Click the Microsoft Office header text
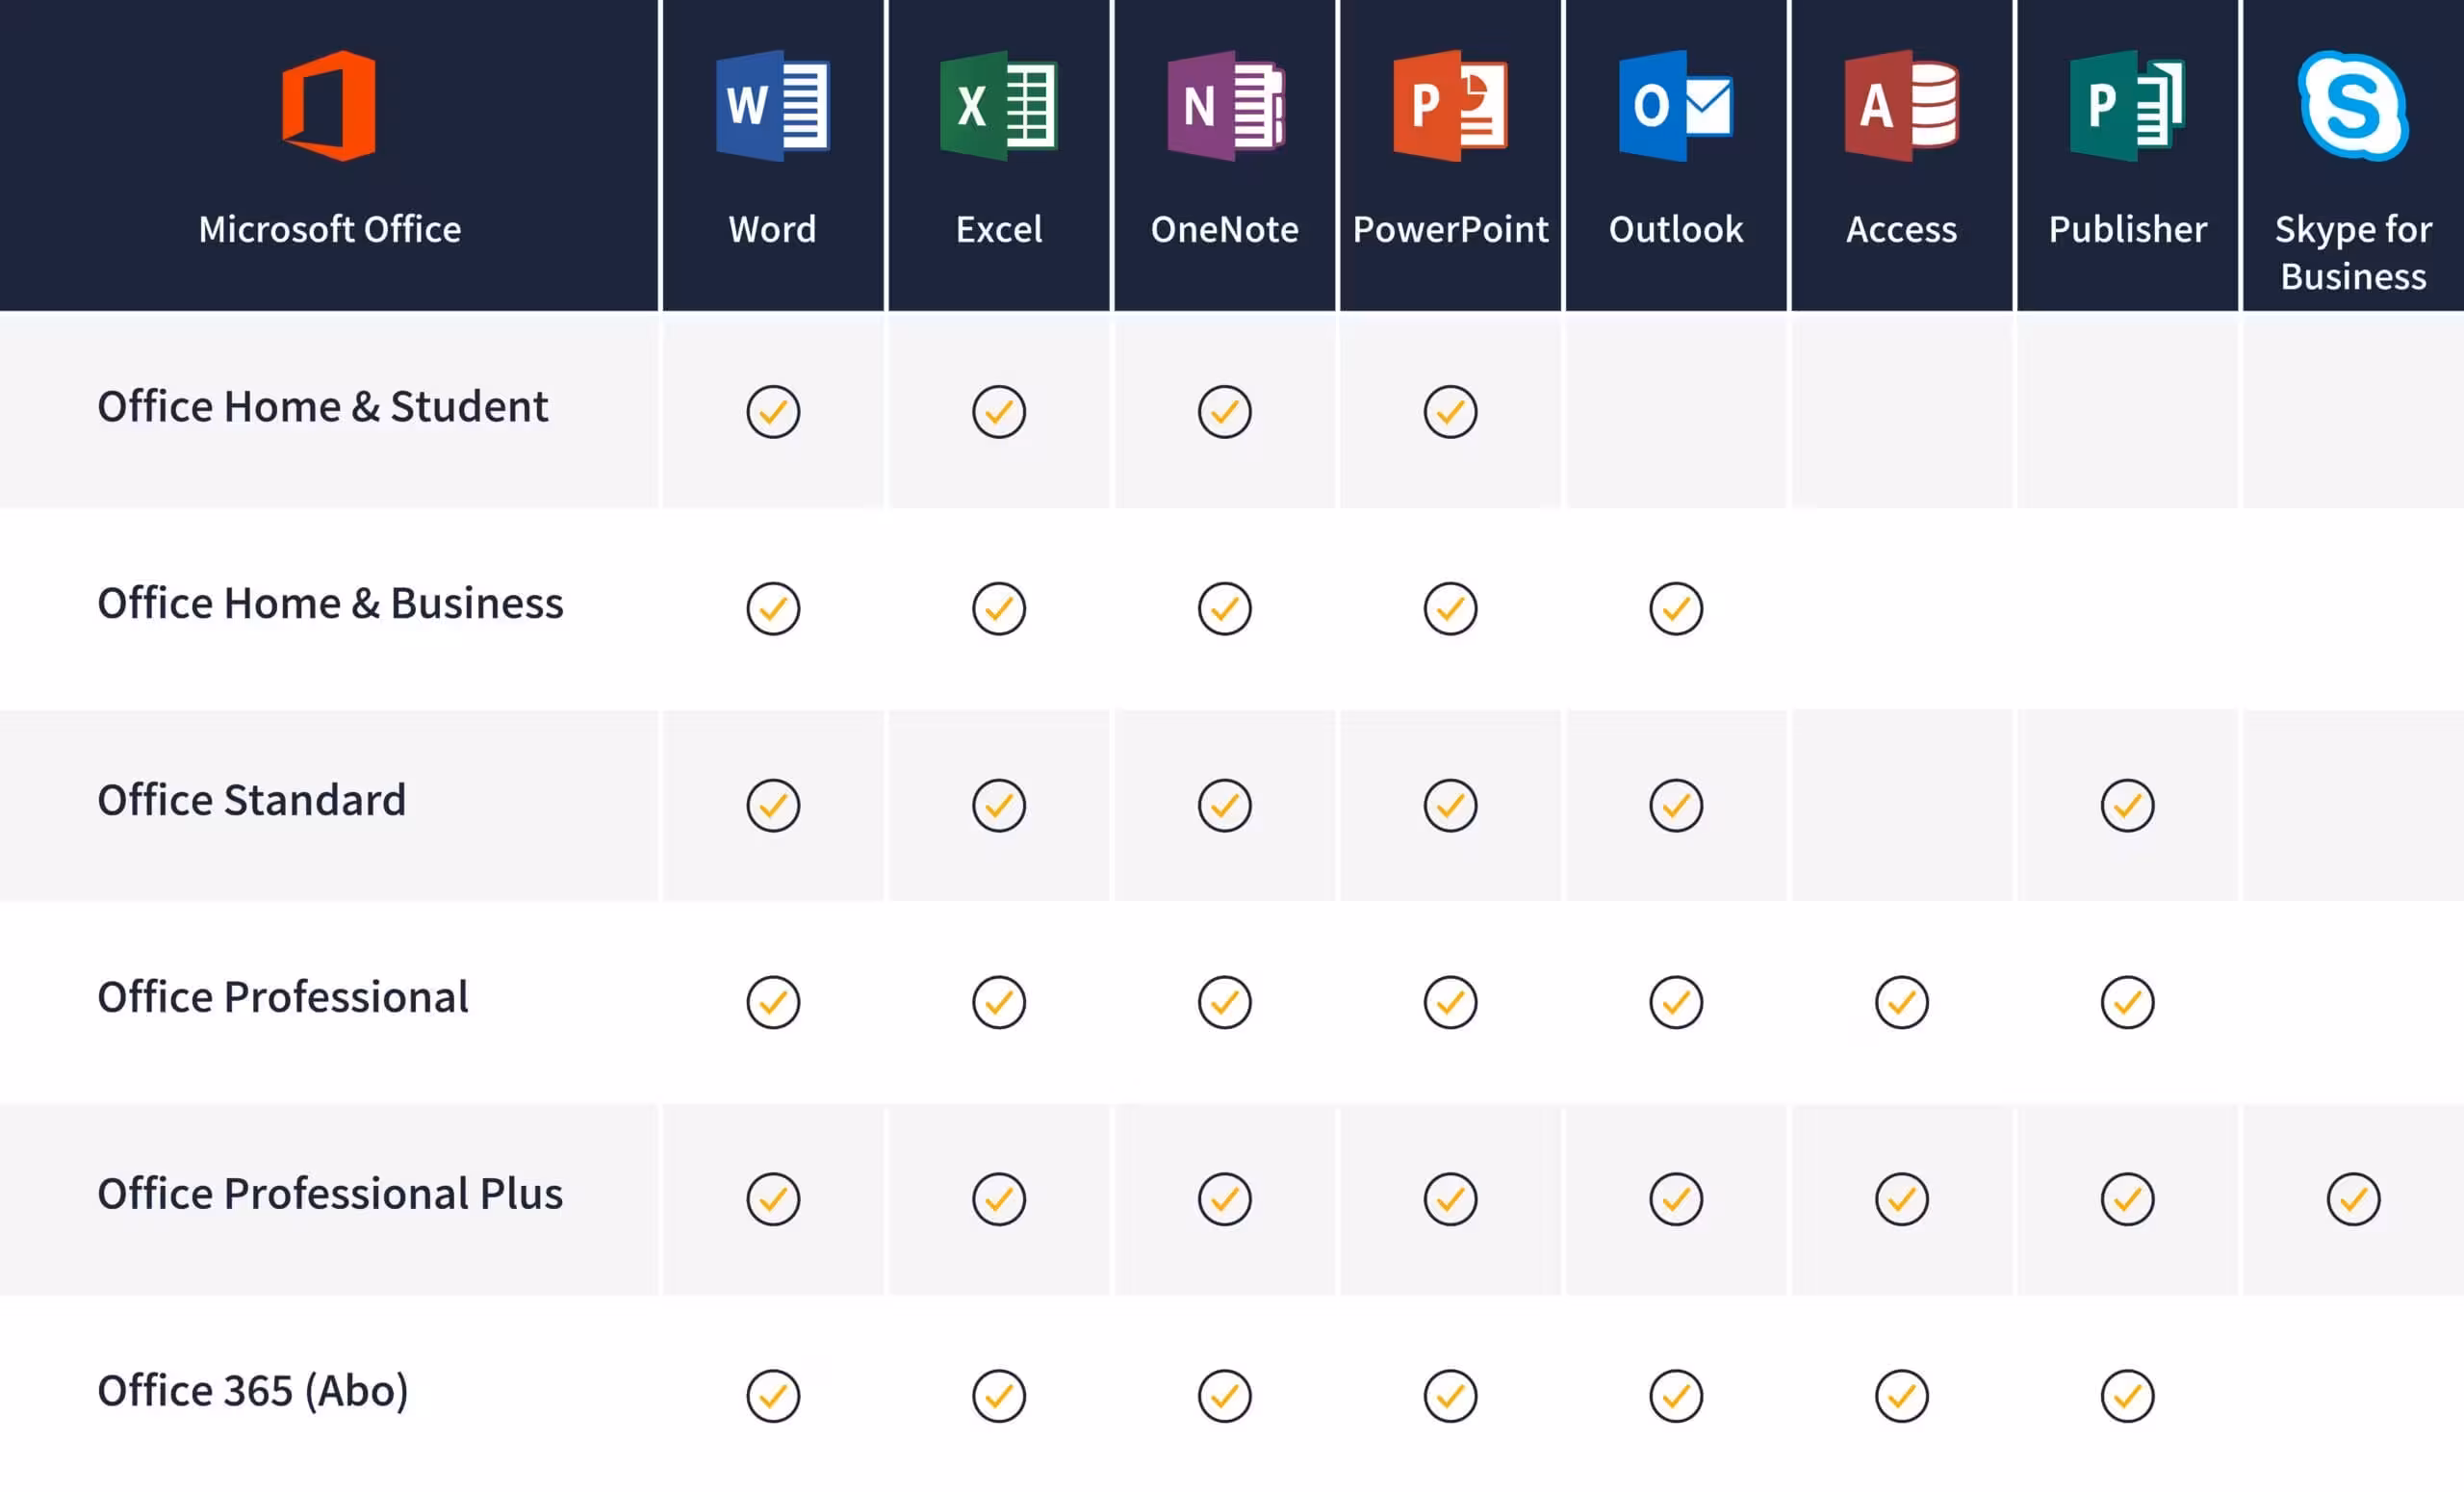 (329, 229)
